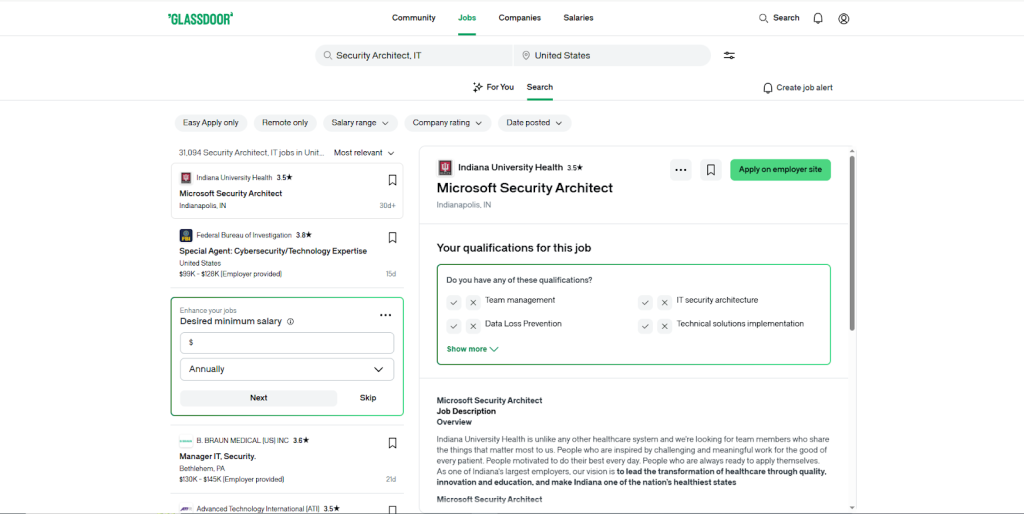Open three-dot menu on salary card

click(385, 315)
